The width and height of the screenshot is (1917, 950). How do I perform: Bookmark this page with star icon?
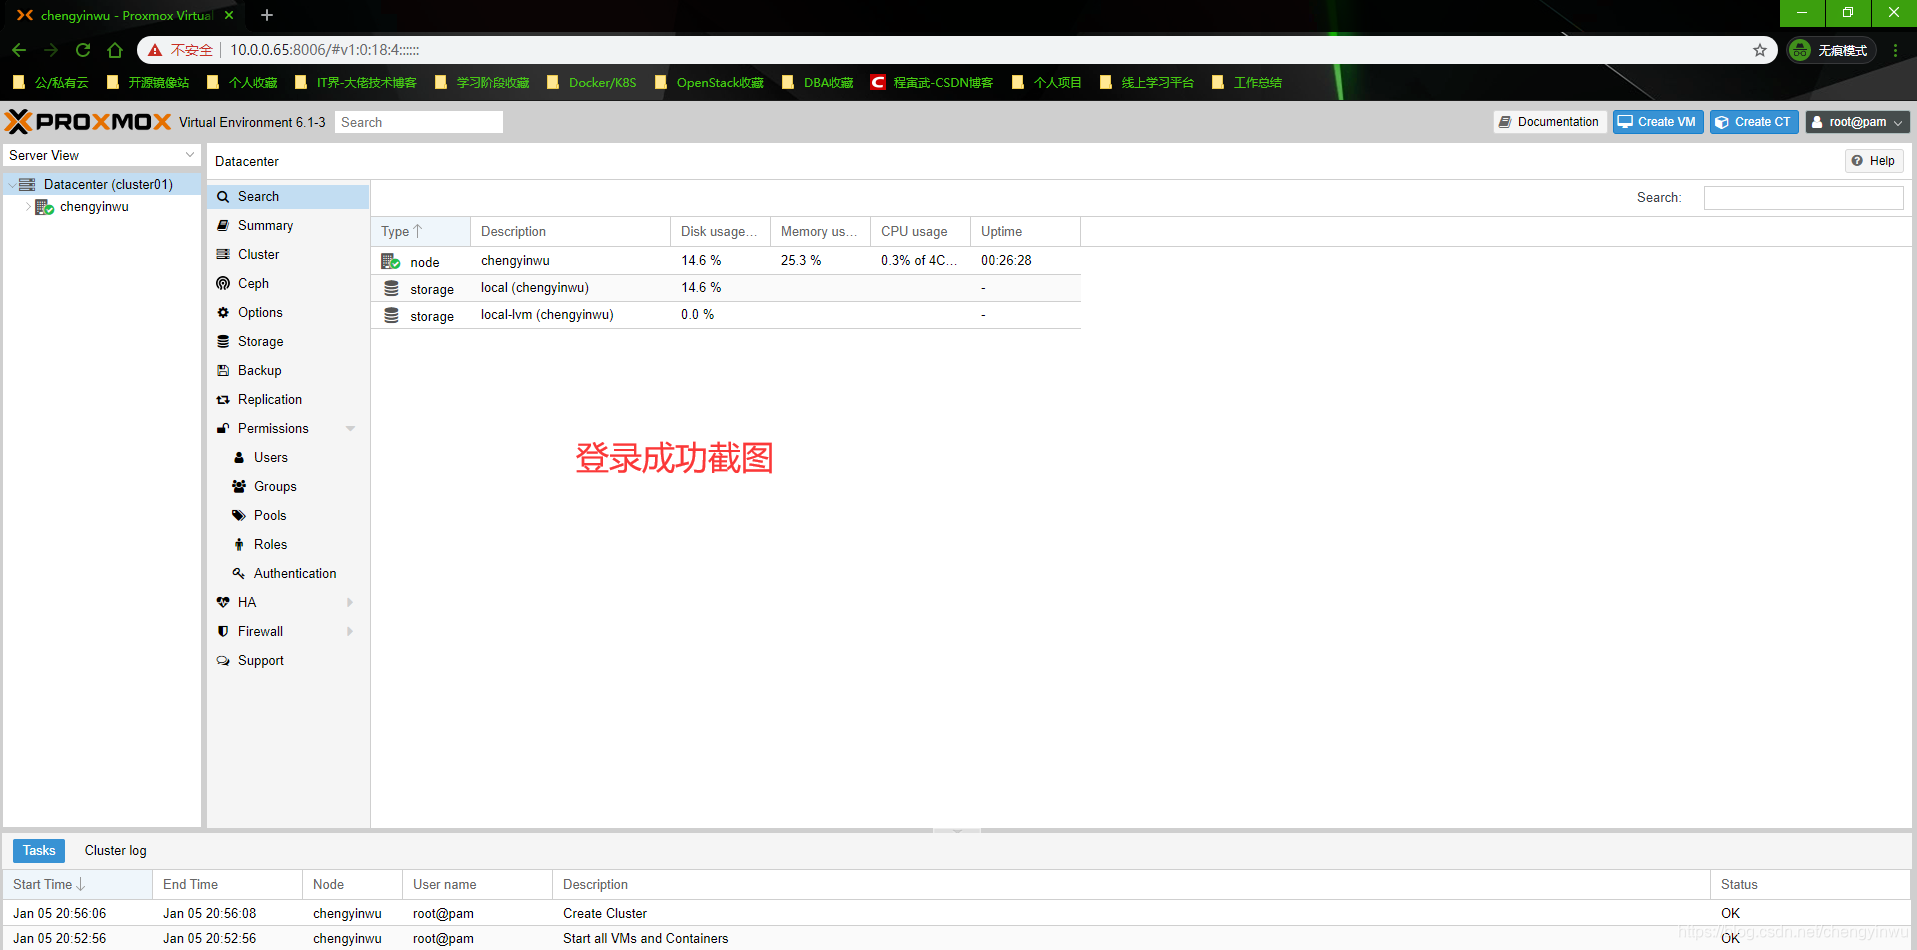(1760, 50)
